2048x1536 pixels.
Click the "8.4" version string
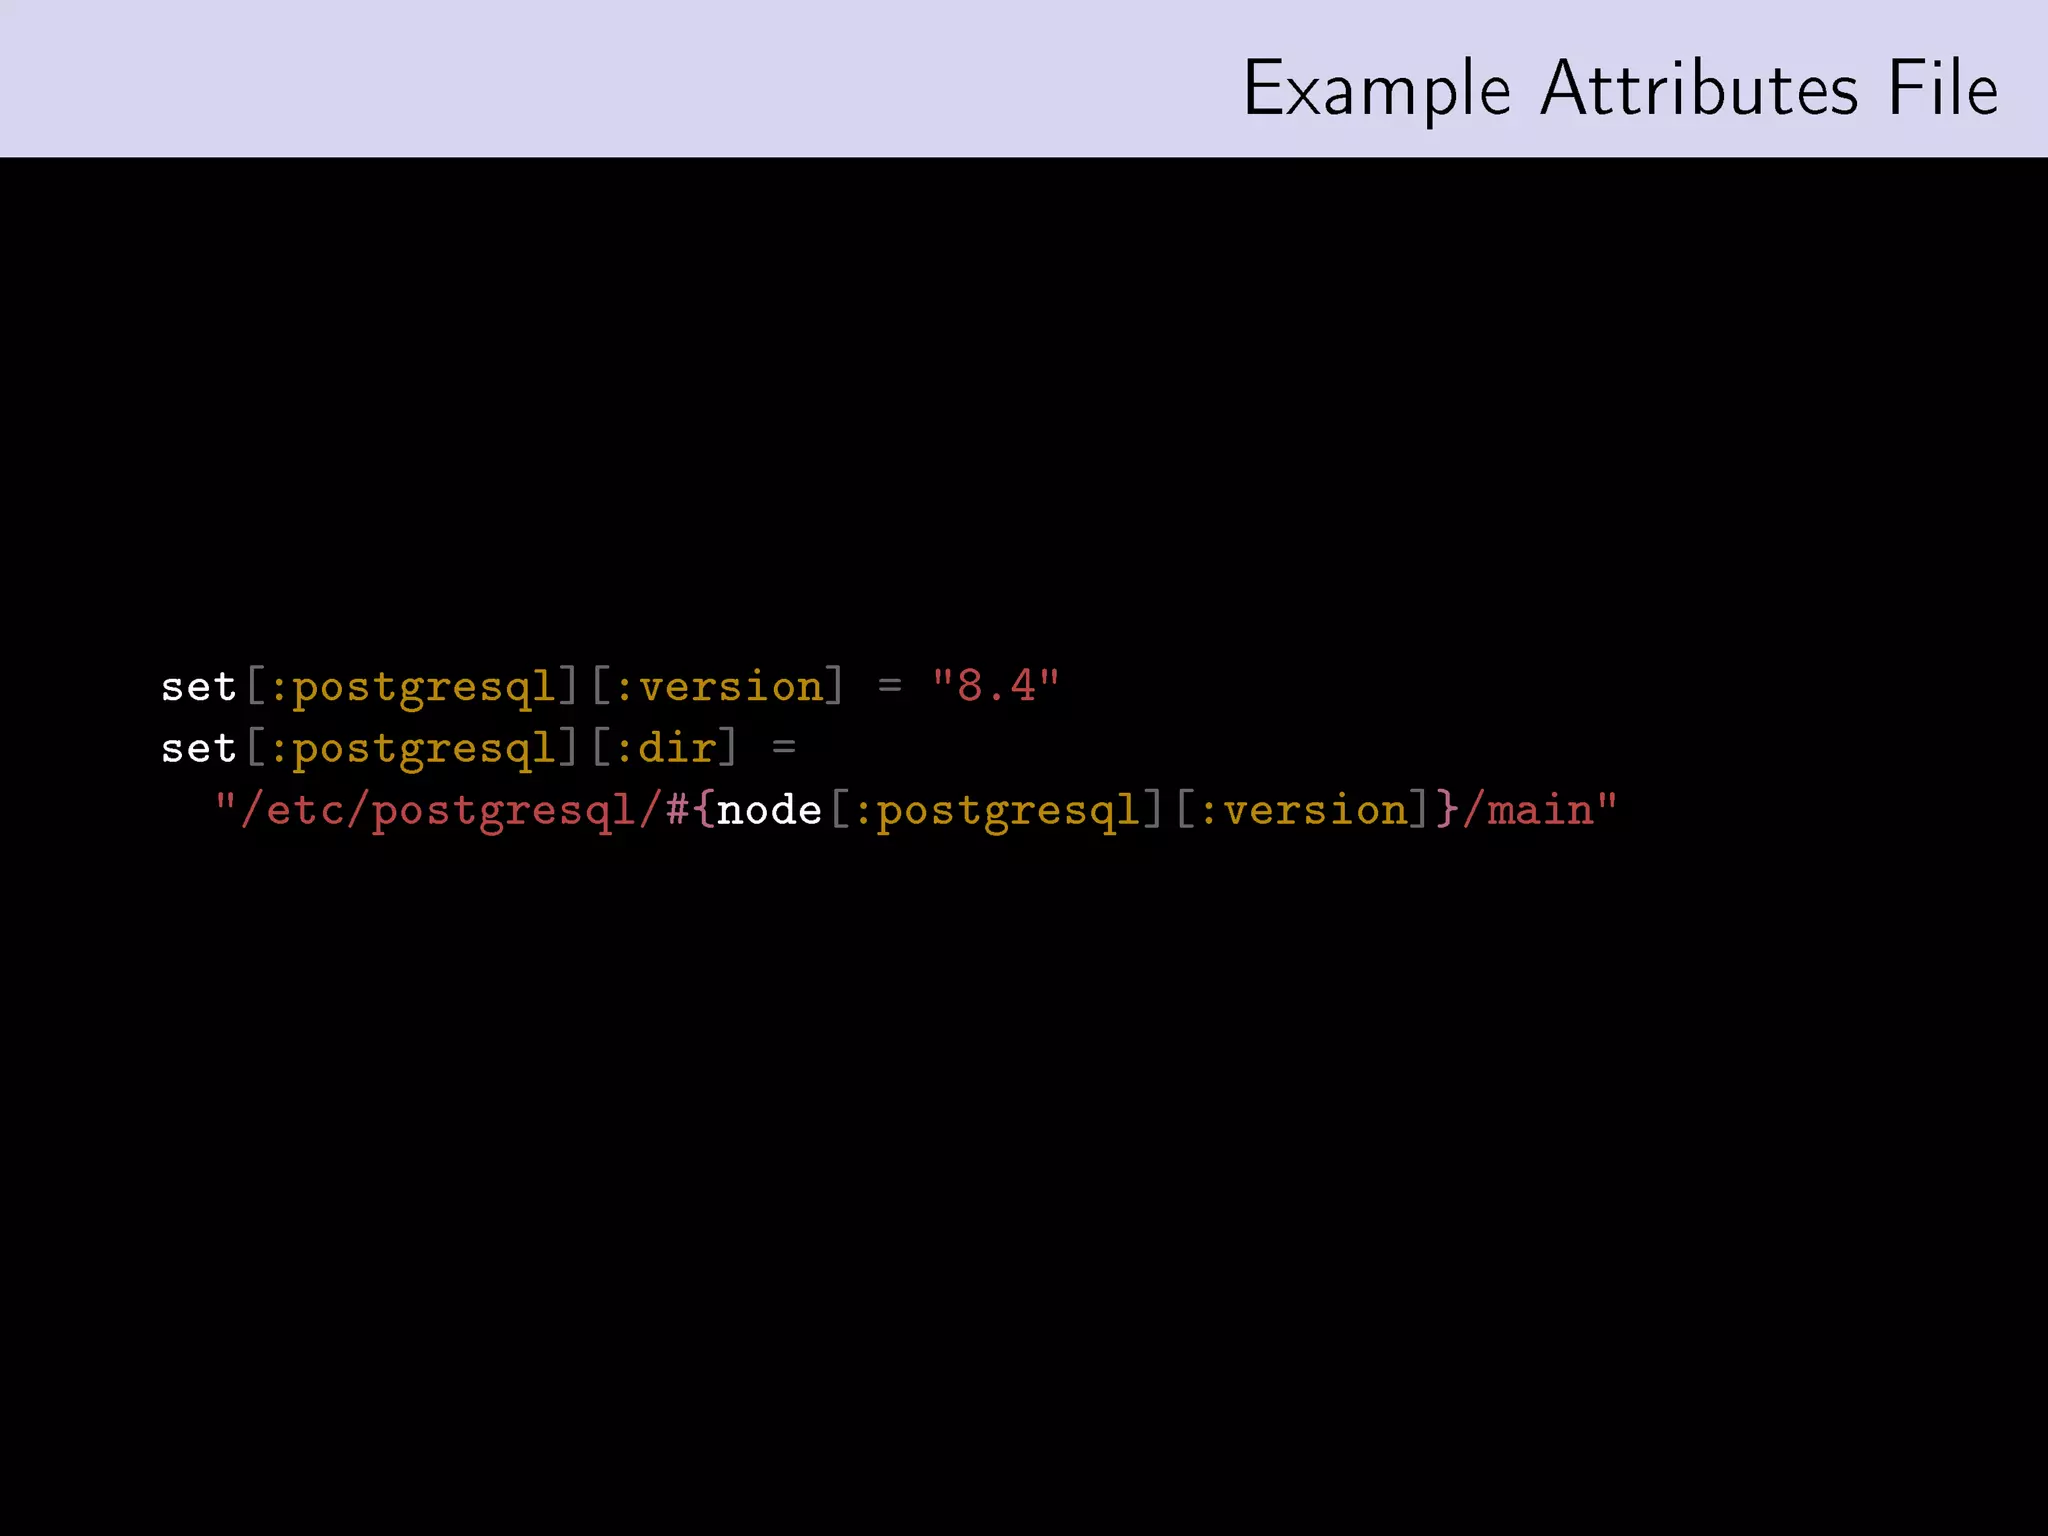click(x=995, y=686)
